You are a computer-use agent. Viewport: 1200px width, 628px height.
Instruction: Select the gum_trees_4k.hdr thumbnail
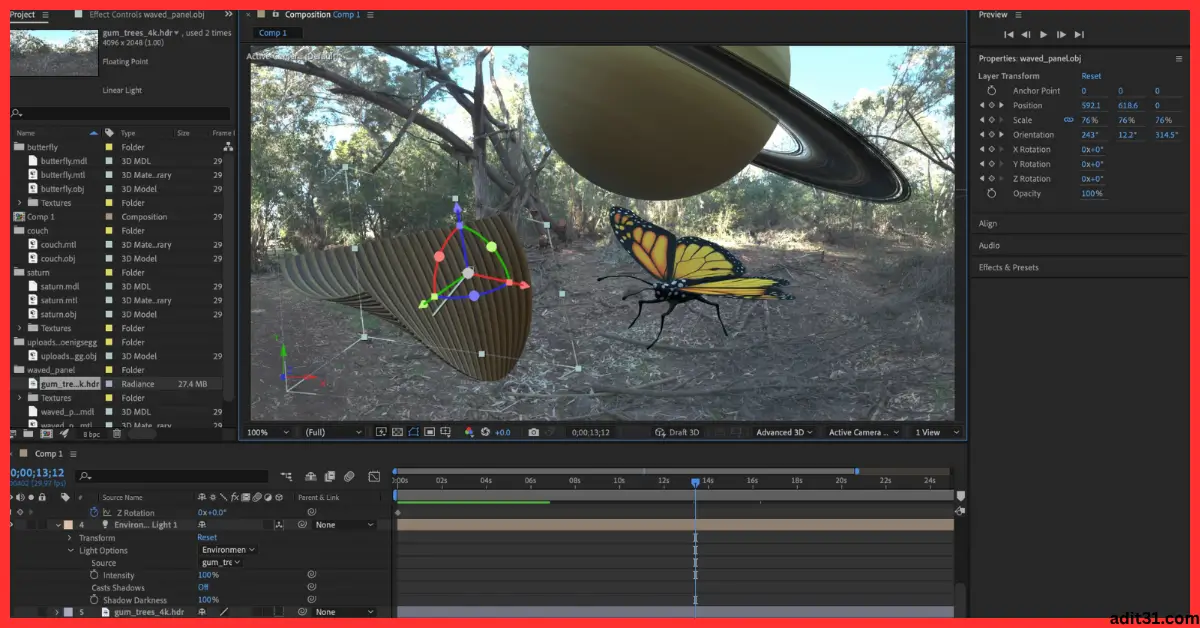pyautogui.click(x=54, y=52)
